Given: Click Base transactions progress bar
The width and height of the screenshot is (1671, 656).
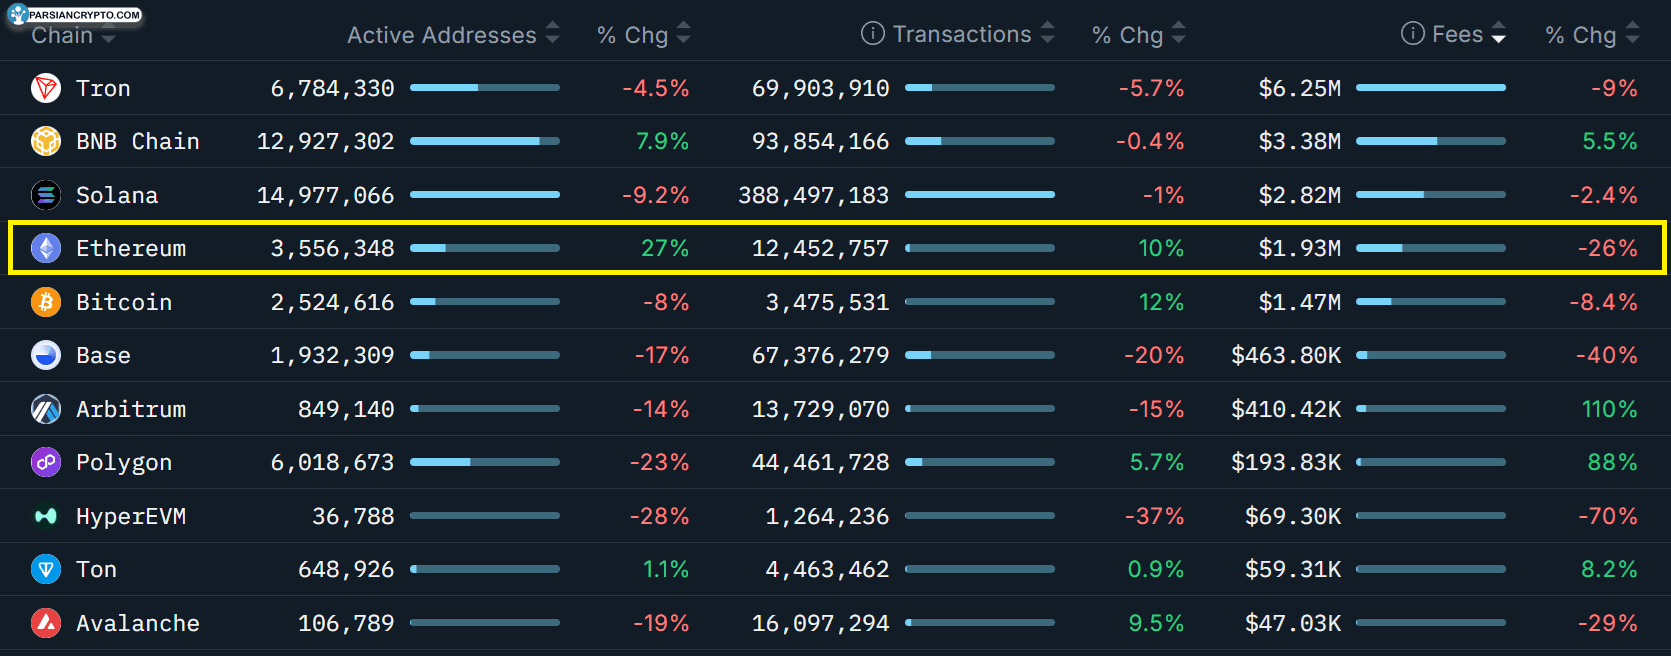Looking at the screenshot, I should pyautogui.click(x=980, y=355).
